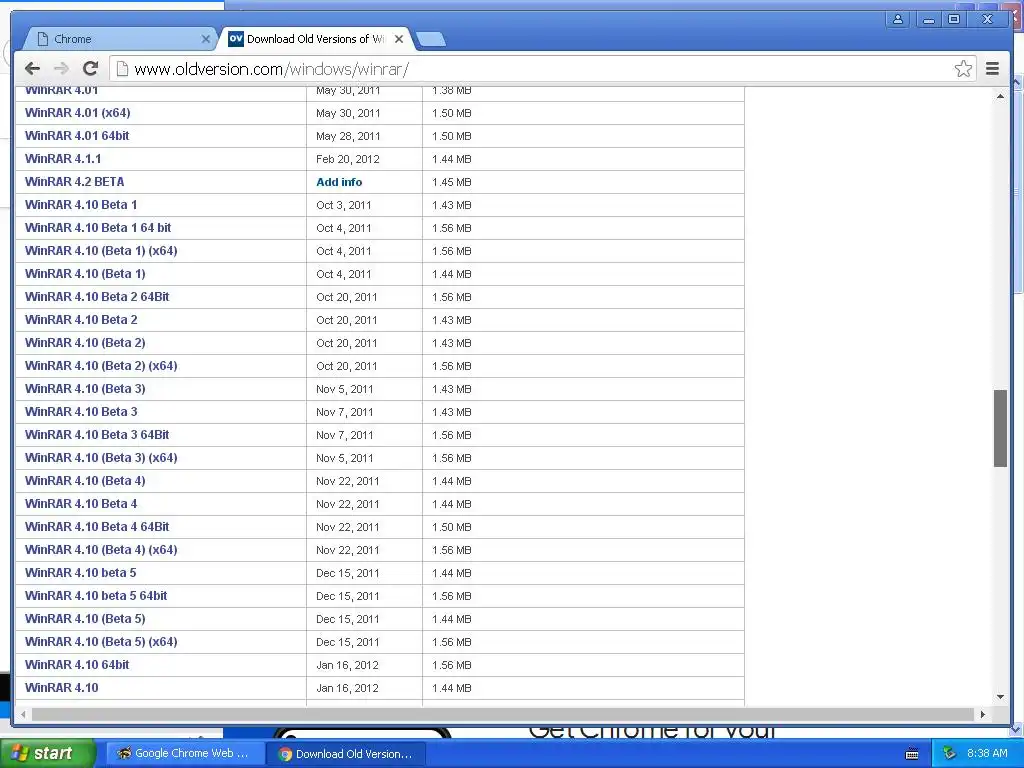Click the May 28, 2011 date cell
1024x768 pixels.
click(x=364, y=136)
